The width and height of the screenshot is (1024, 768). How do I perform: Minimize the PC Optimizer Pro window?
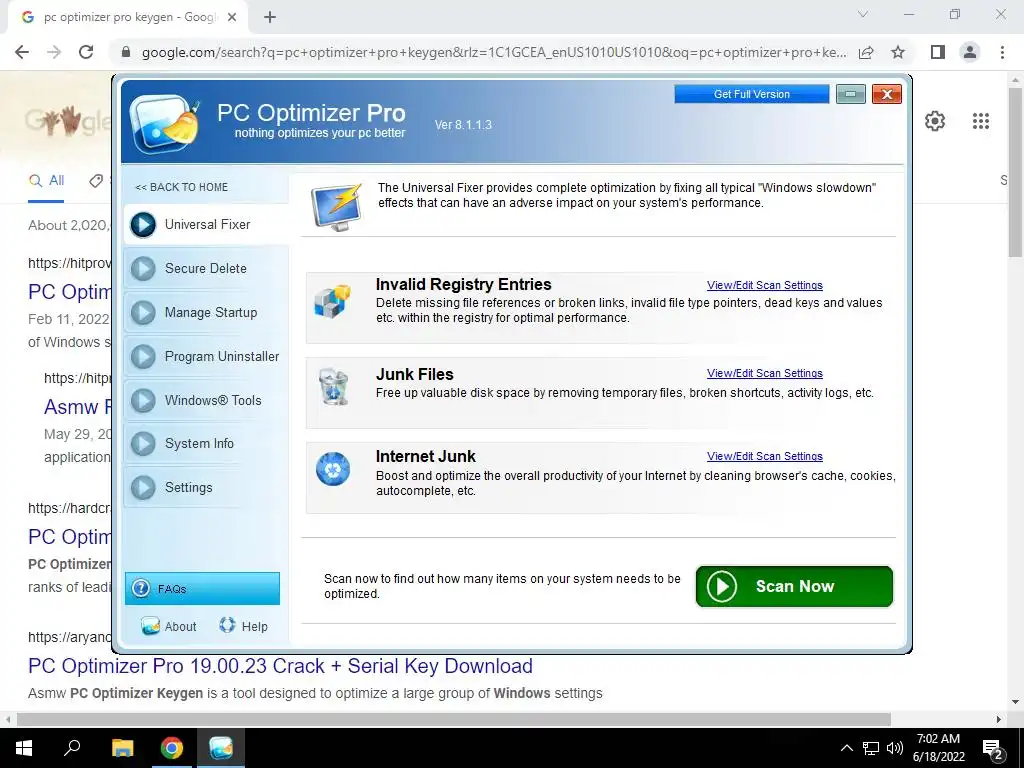(851, 94)
